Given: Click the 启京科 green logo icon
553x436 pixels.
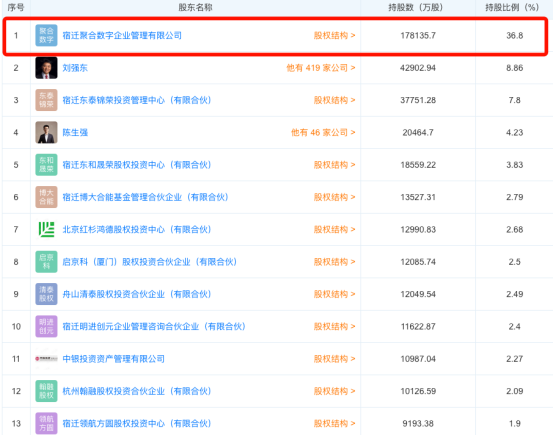Looking at the screenshot, I should point(46,262).
